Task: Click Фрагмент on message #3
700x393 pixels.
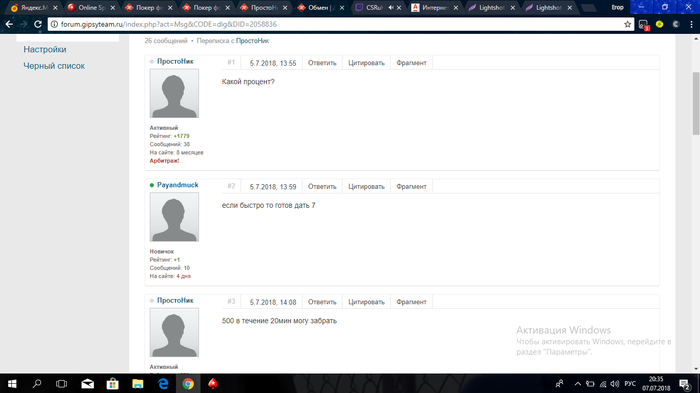Action: 411,302
